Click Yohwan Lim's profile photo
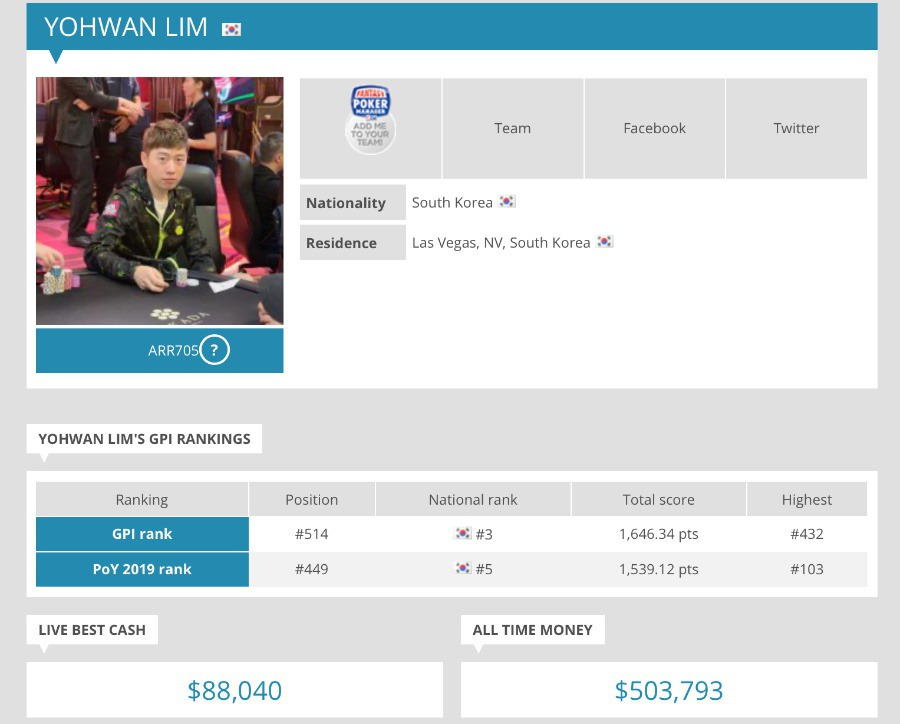Screen dimensions: 900x724 point(160,201)
